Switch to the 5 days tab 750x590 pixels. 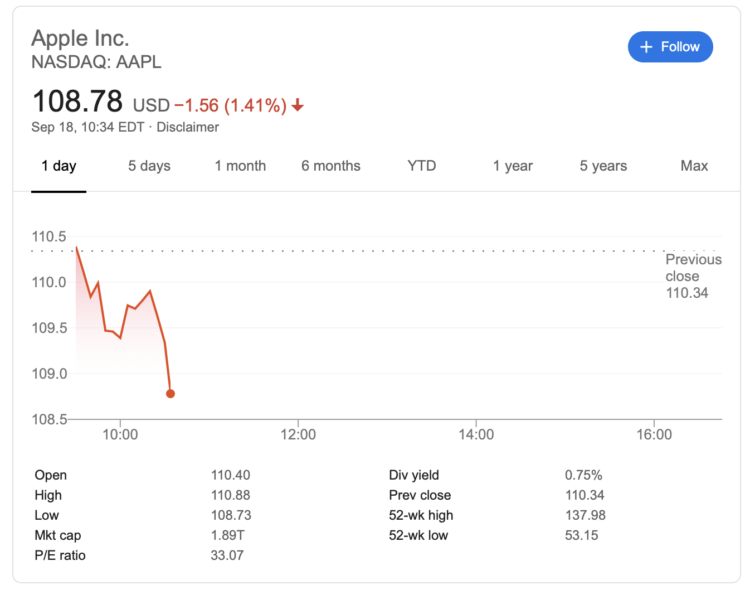(149, 166)
